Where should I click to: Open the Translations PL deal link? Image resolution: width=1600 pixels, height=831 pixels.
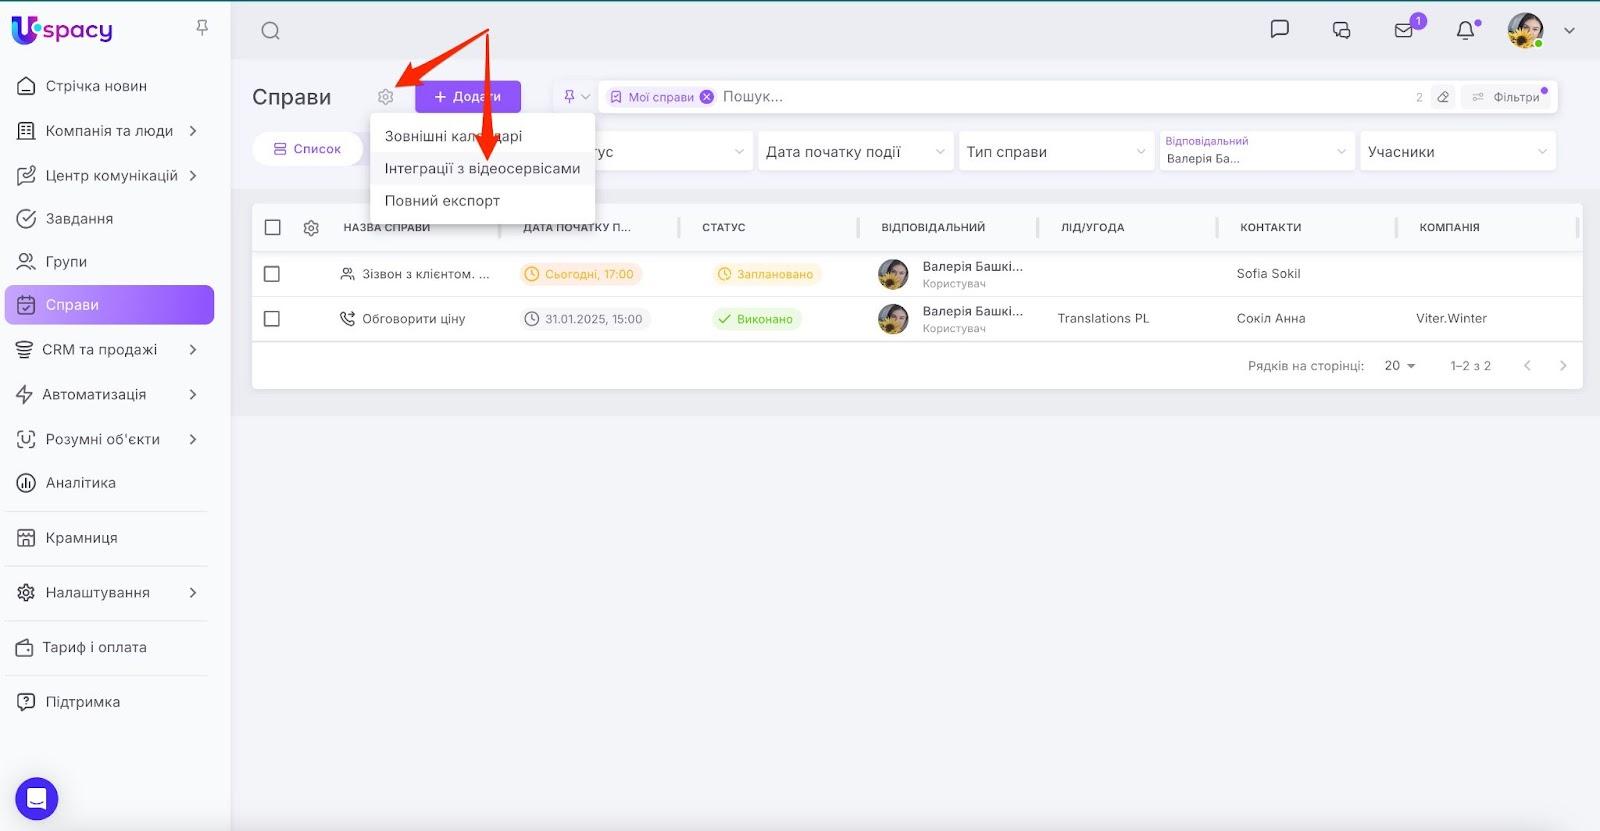(x=1103, y=319)
